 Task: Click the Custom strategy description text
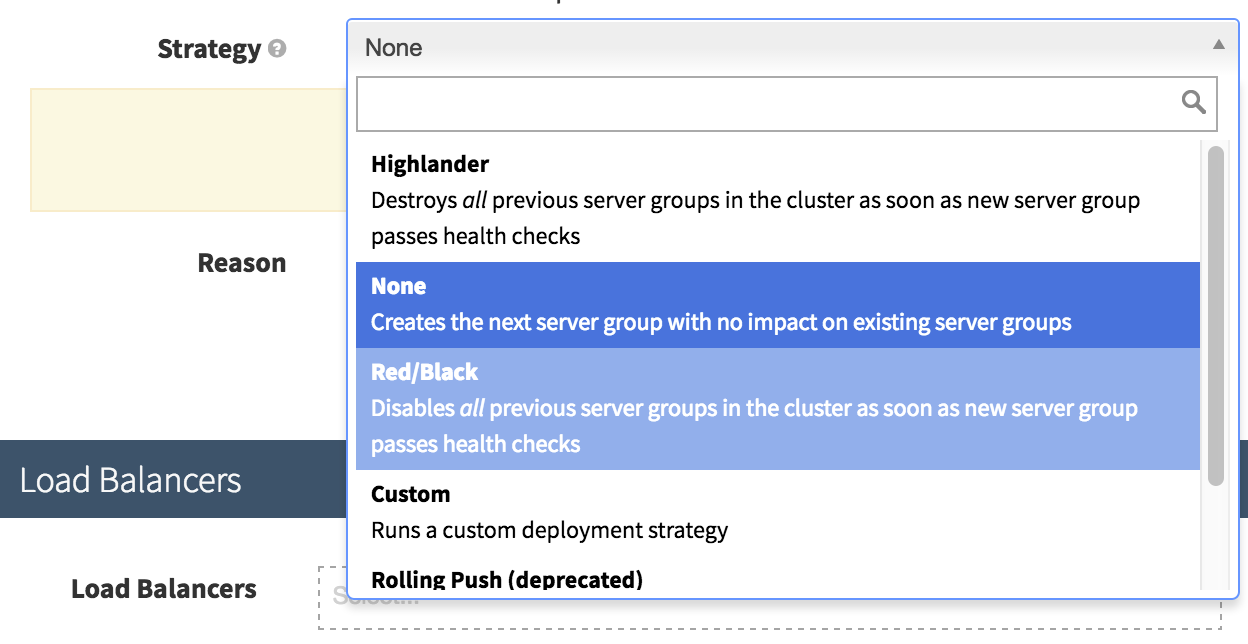(549, 530)
